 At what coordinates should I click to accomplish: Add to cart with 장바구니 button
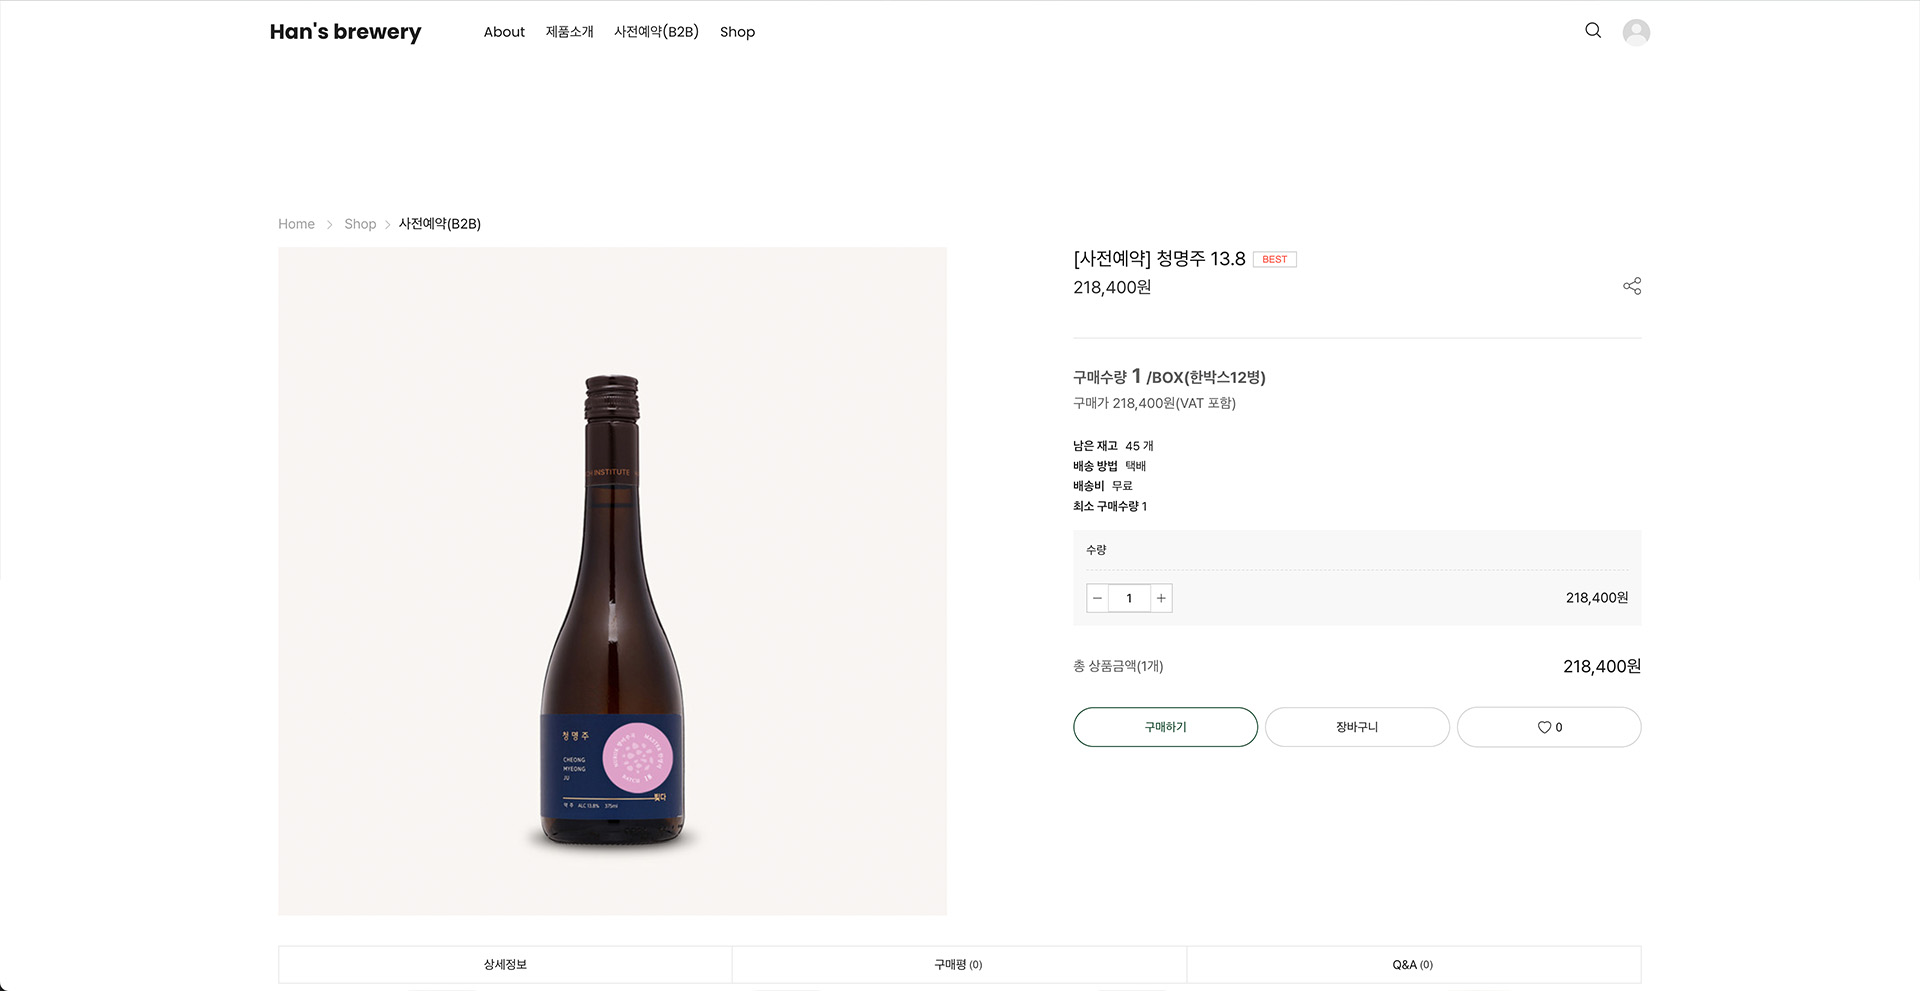tap(1357, 727)
